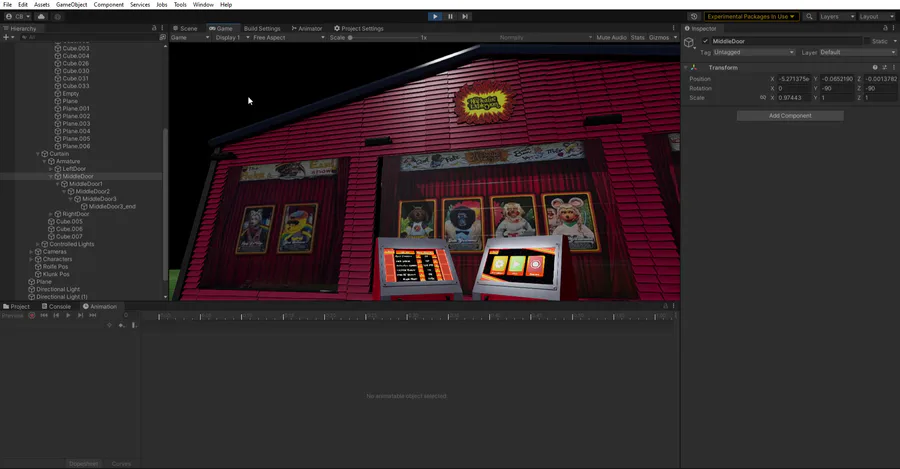Click the Pause button in the top toolbar
Viewport: 900px width, 469px height.
[x=451, y=17]
